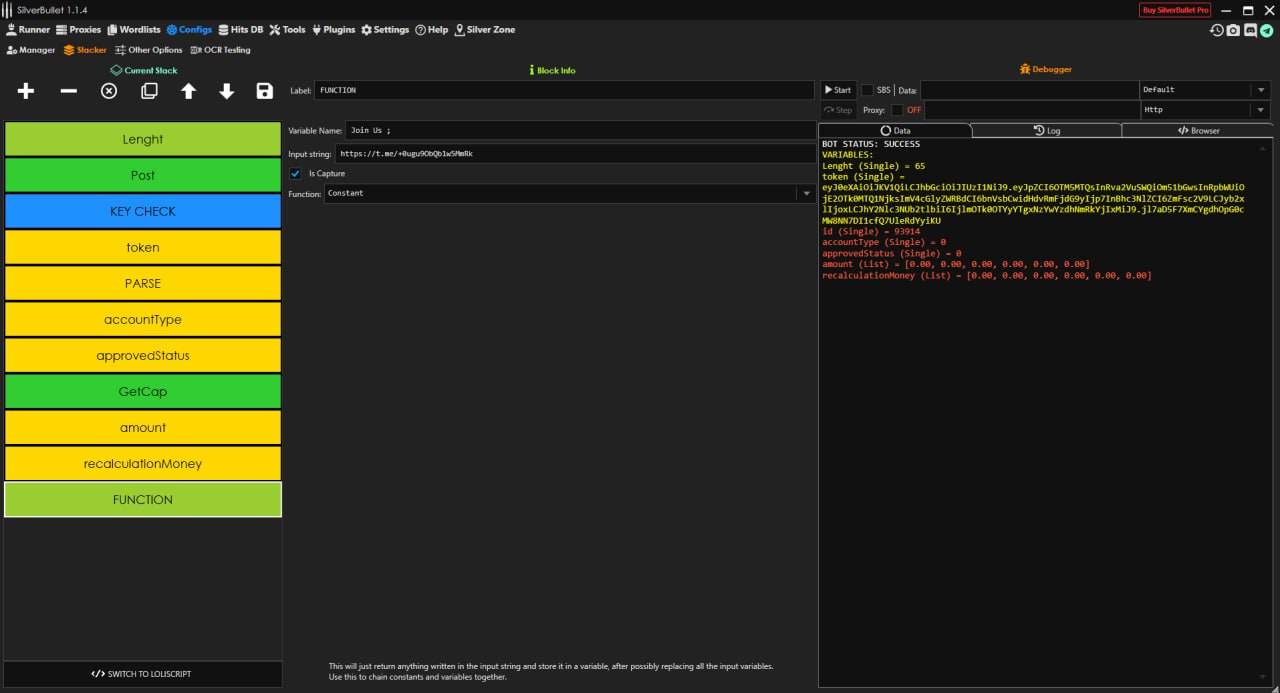The image size is (1280, 693).
Task: Open the Telegram icon at the top right
Action: [x=1266, y=30]
